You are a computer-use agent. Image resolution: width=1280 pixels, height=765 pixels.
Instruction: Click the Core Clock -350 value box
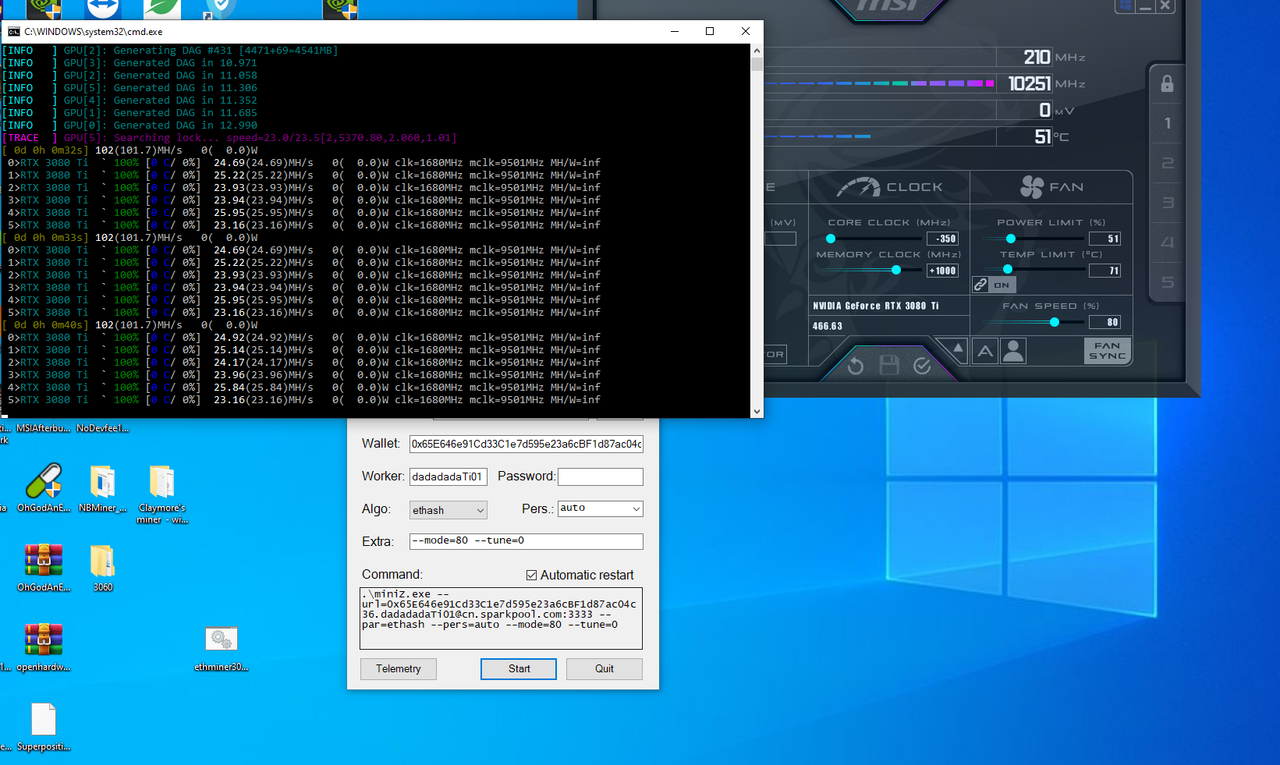(x=942, y=239)
